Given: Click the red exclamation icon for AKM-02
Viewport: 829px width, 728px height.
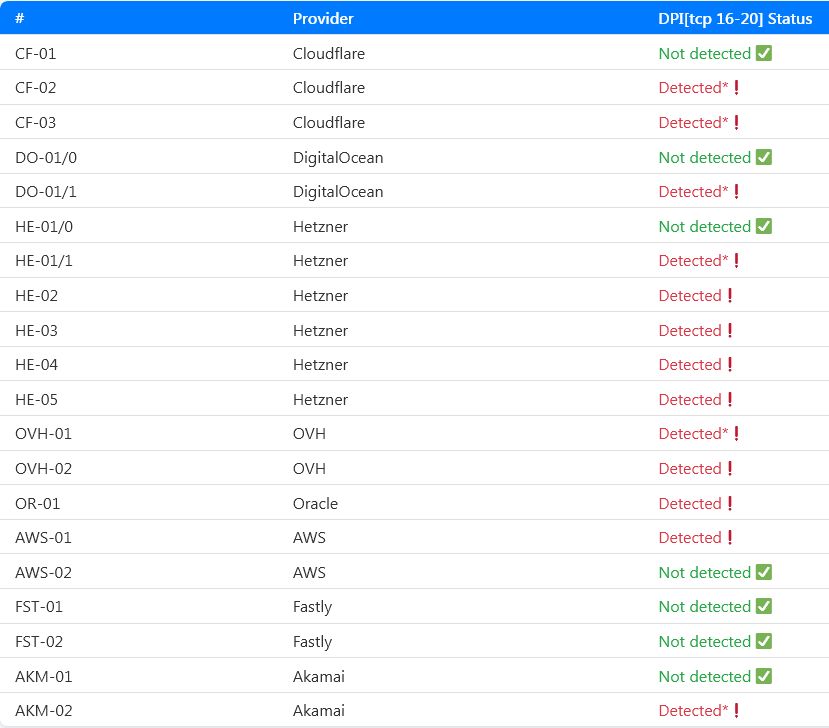Looking at the screenshot, I should pos(737,711).
